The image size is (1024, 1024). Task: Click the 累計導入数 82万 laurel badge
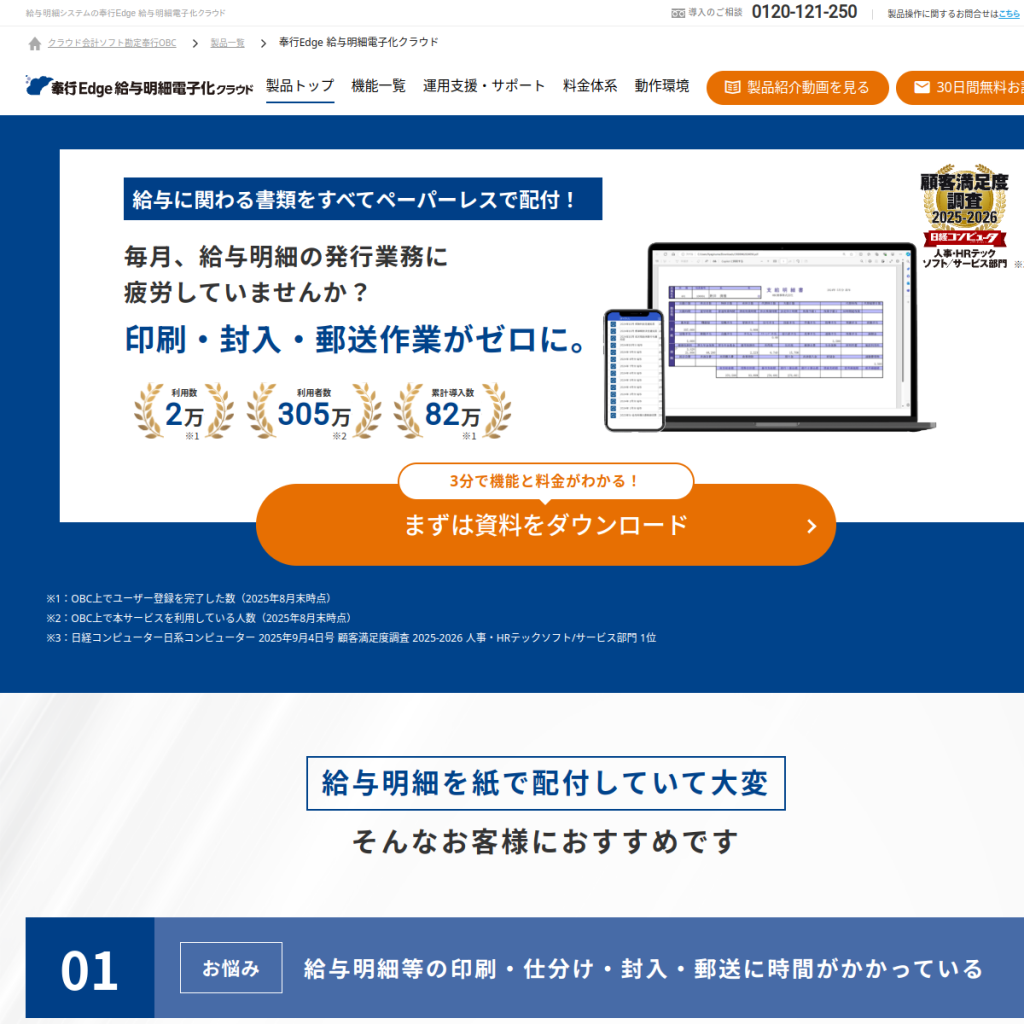(x=453, y=412)
